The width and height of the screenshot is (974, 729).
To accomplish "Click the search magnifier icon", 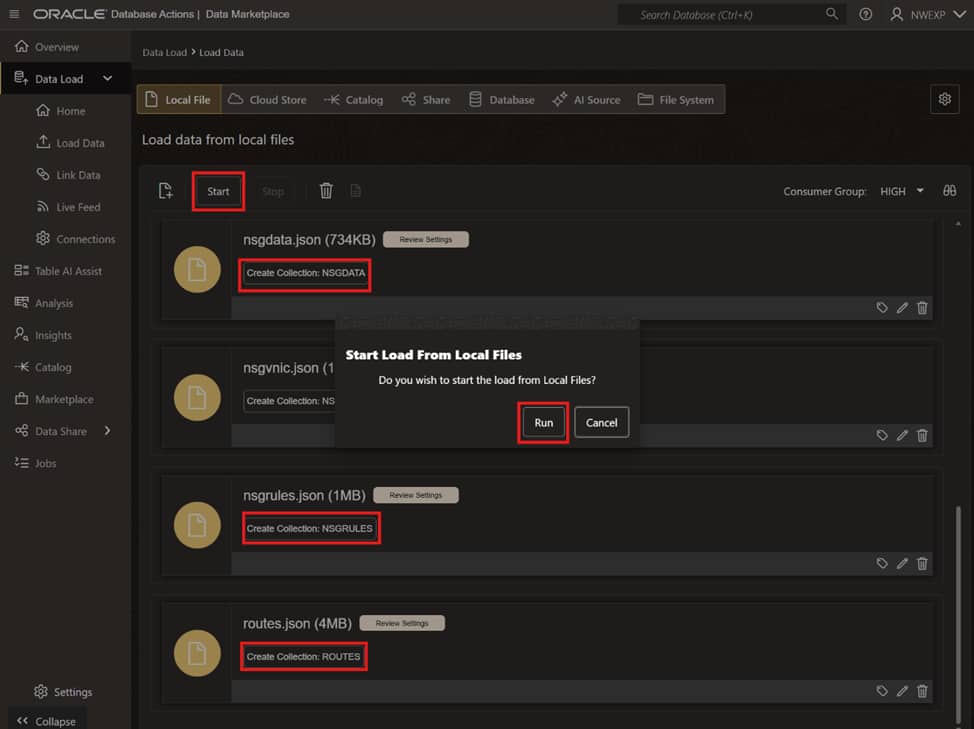I will coord(831,14).
